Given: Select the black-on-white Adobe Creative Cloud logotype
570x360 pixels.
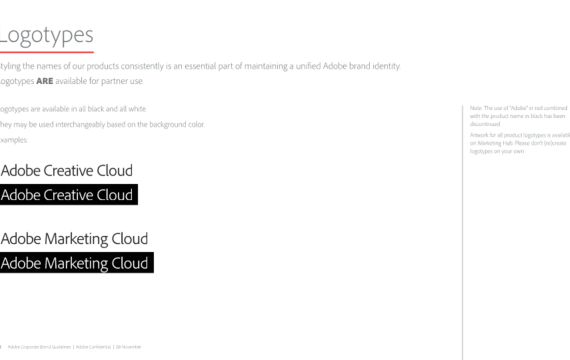Looking at the screenshot, I should [x=67, y=171].
